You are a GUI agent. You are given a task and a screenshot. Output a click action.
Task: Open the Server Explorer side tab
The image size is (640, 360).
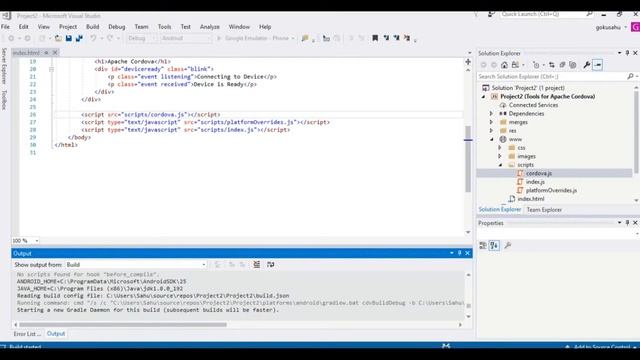coord(4,66)
